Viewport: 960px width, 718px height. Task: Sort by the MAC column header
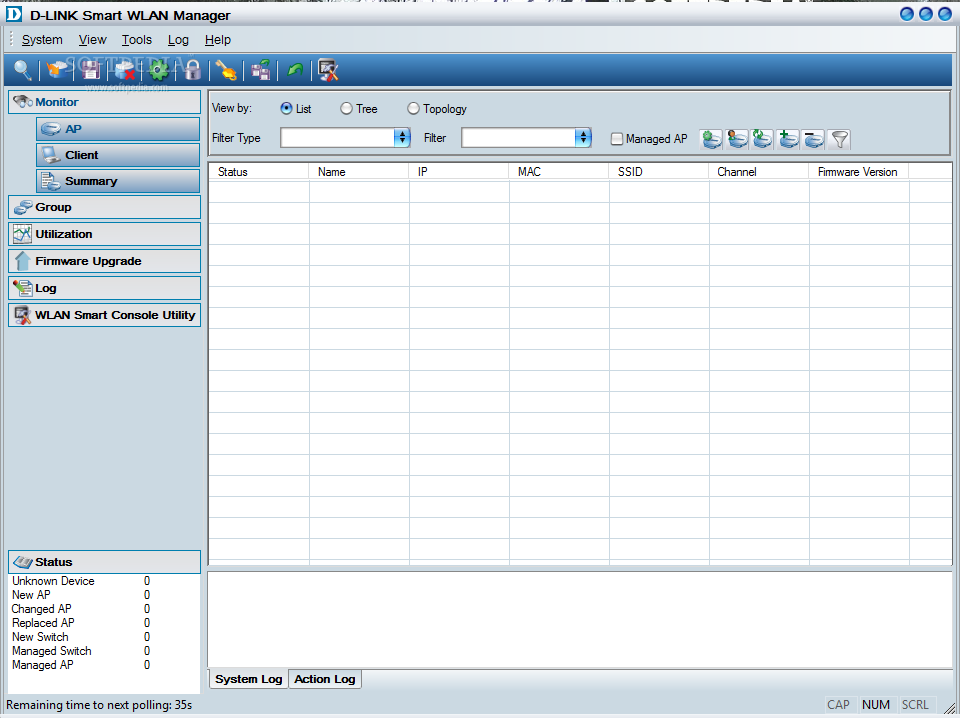(x=558, y=171)
